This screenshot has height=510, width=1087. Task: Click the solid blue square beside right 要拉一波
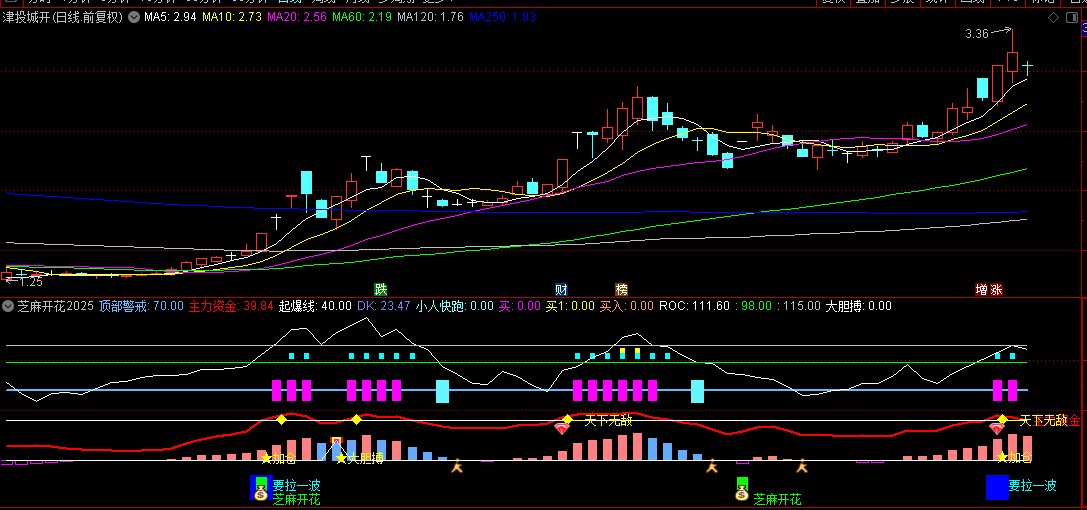(x=997, y=487)
